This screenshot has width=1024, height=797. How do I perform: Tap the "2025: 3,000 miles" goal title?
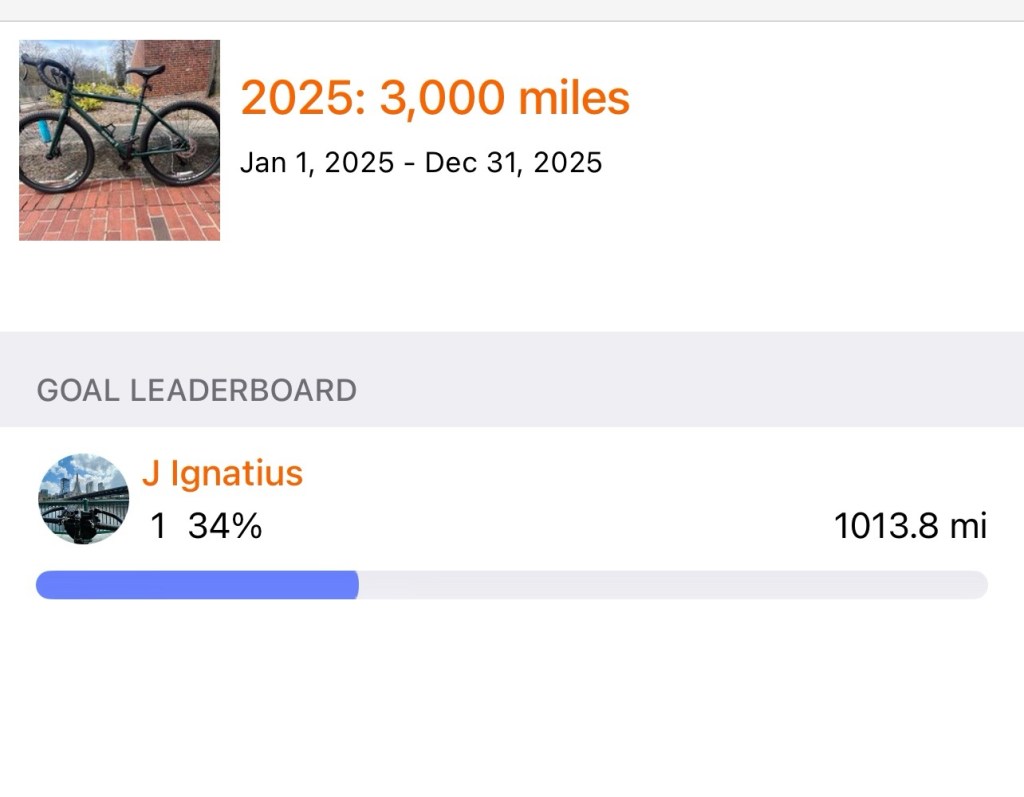coord(435,97)
